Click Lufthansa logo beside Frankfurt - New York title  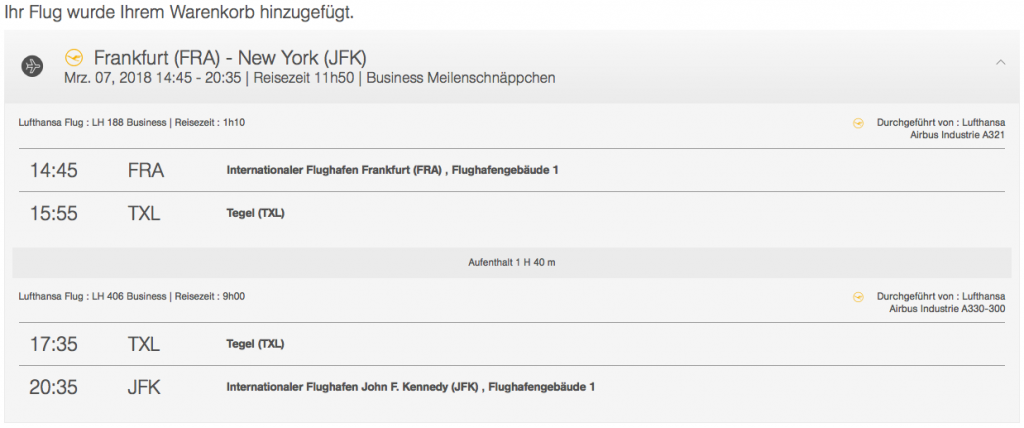73,56
